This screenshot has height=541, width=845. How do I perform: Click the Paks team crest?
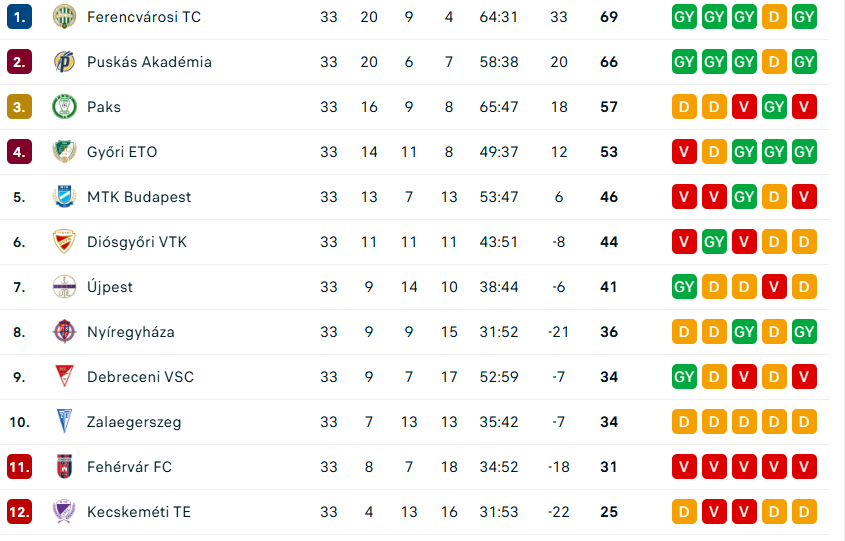64,107
